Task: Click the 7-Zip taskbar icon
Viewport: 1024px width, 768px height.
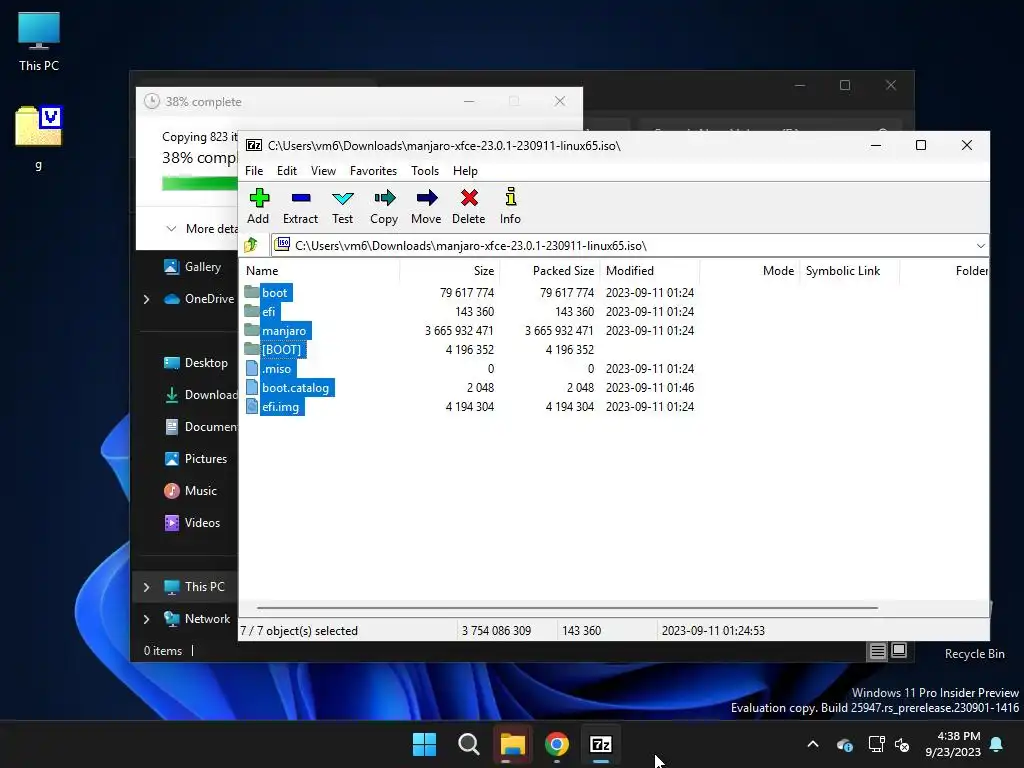Action: coord(600,744)
